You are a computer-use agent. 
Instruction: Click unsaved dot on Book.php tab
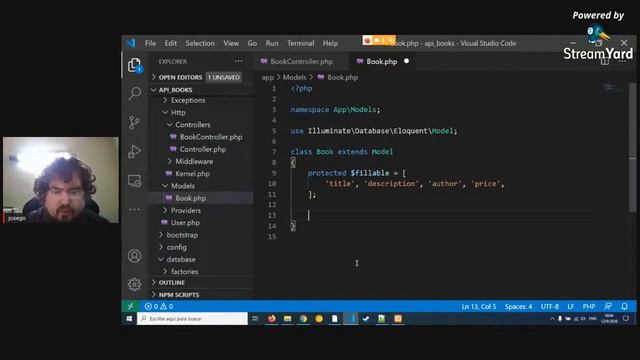tap(406, 61)
